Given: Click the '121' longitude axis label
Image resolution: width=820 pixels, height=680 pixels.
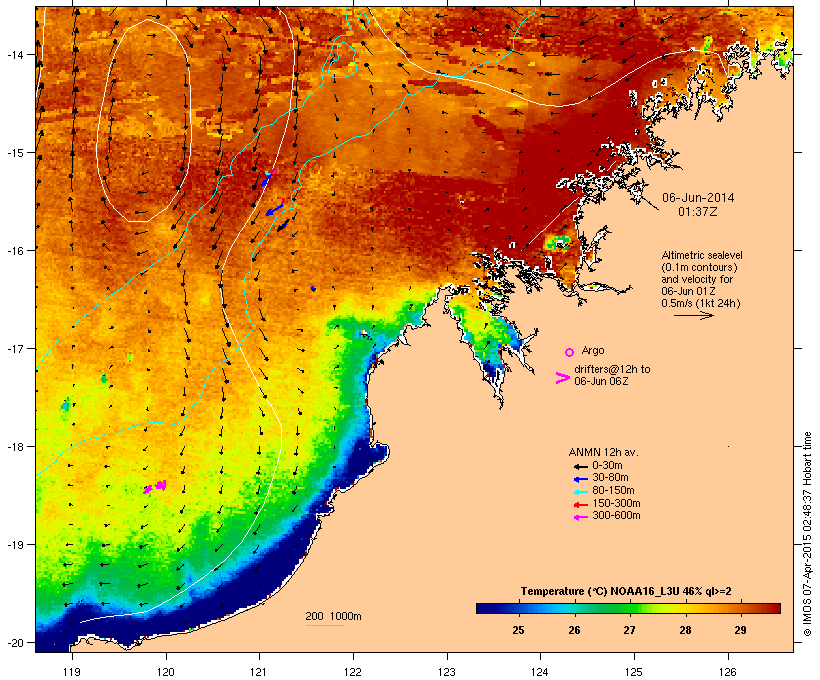Looking at the screenshot, I should coord(259,672).
